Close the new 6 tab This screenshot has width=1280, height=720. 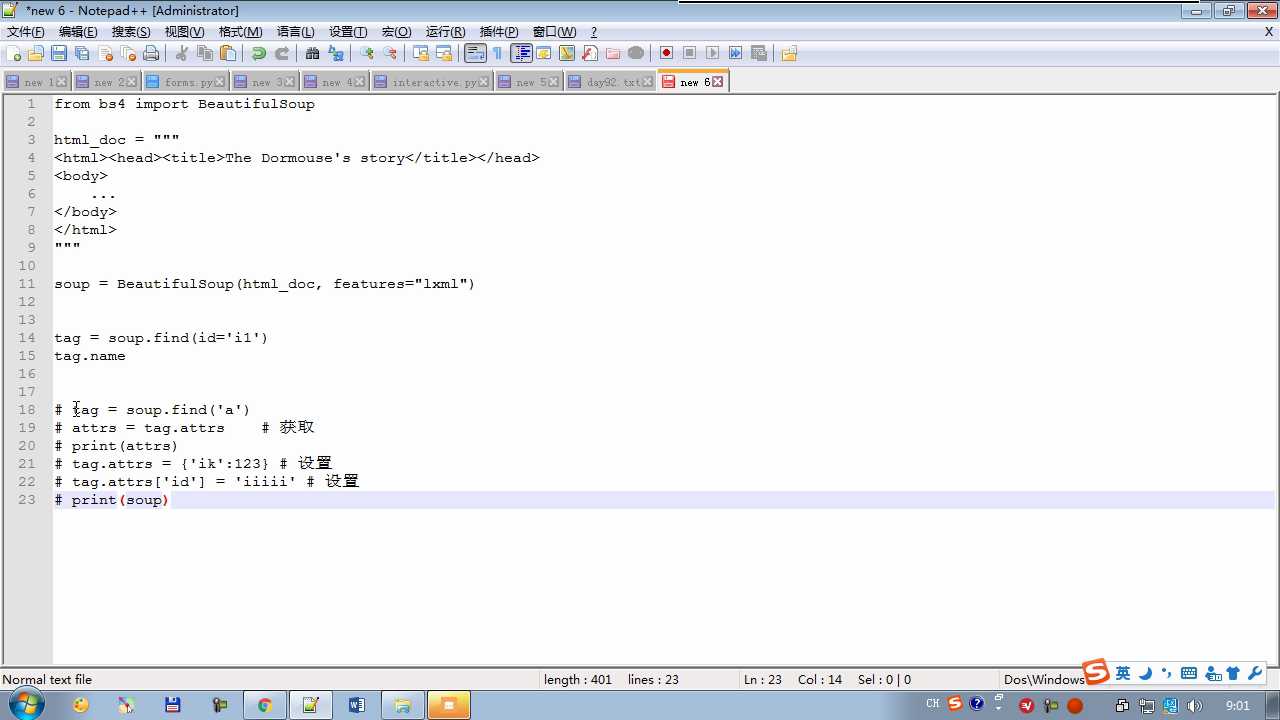click(x=717, y=82)
